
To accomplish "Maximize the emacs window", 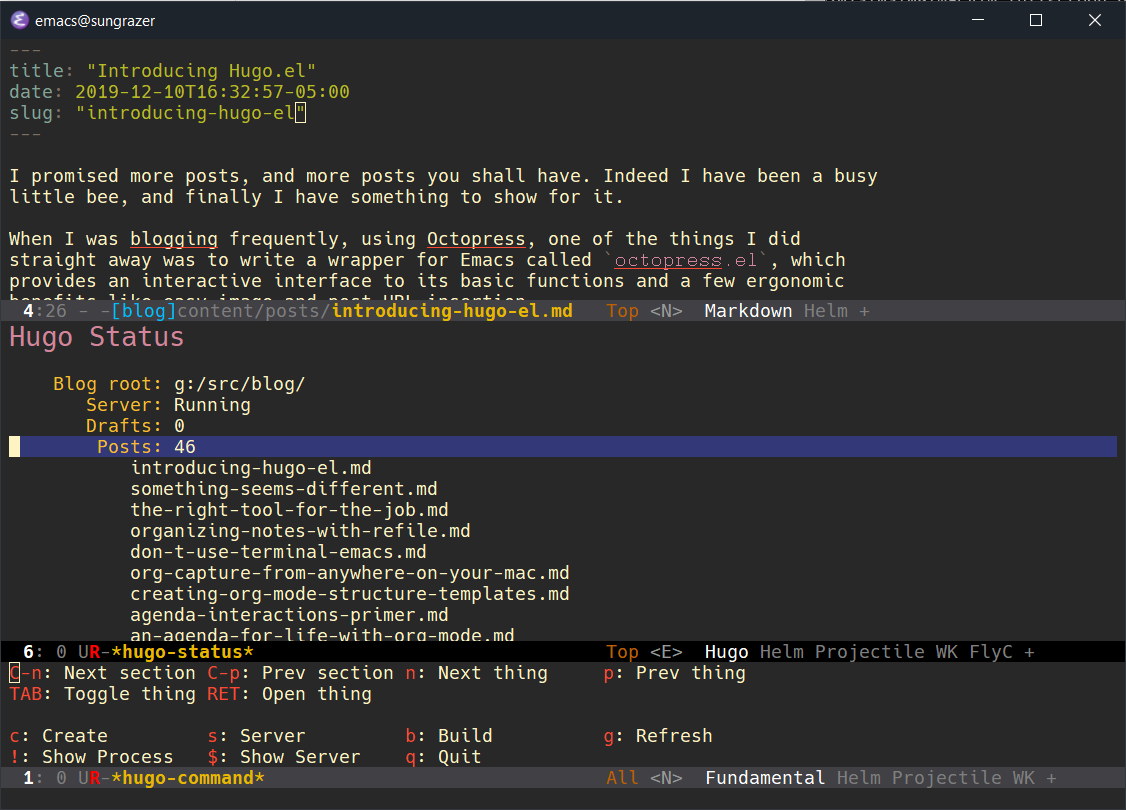I will (1036, 20).
